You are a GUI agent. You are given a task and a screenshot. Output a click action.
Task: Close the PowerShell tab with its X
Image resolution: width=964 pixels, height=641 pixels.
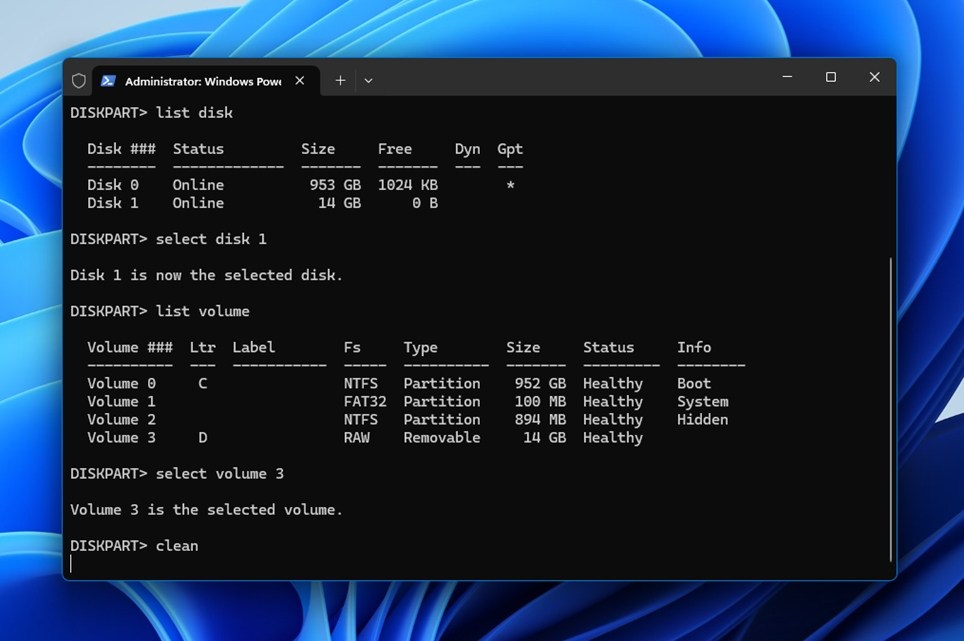tap(299, 81)
